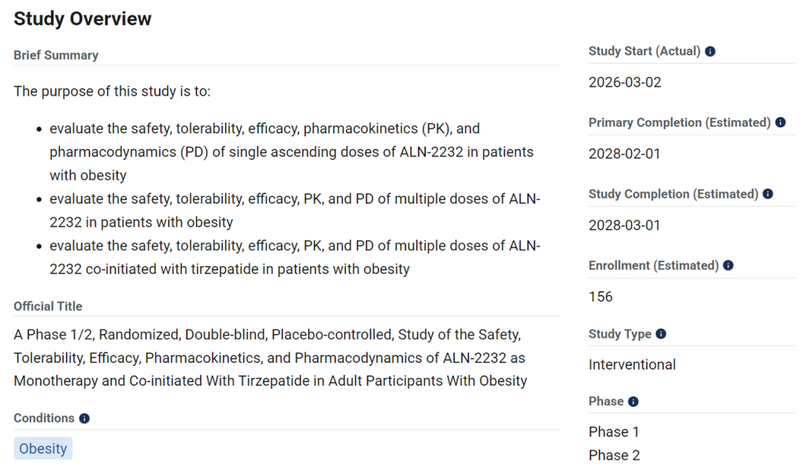This screenshot has height=474, width=800.
Task: Click the Study Completion (Estimated) info icon
Action: [767, 194]
